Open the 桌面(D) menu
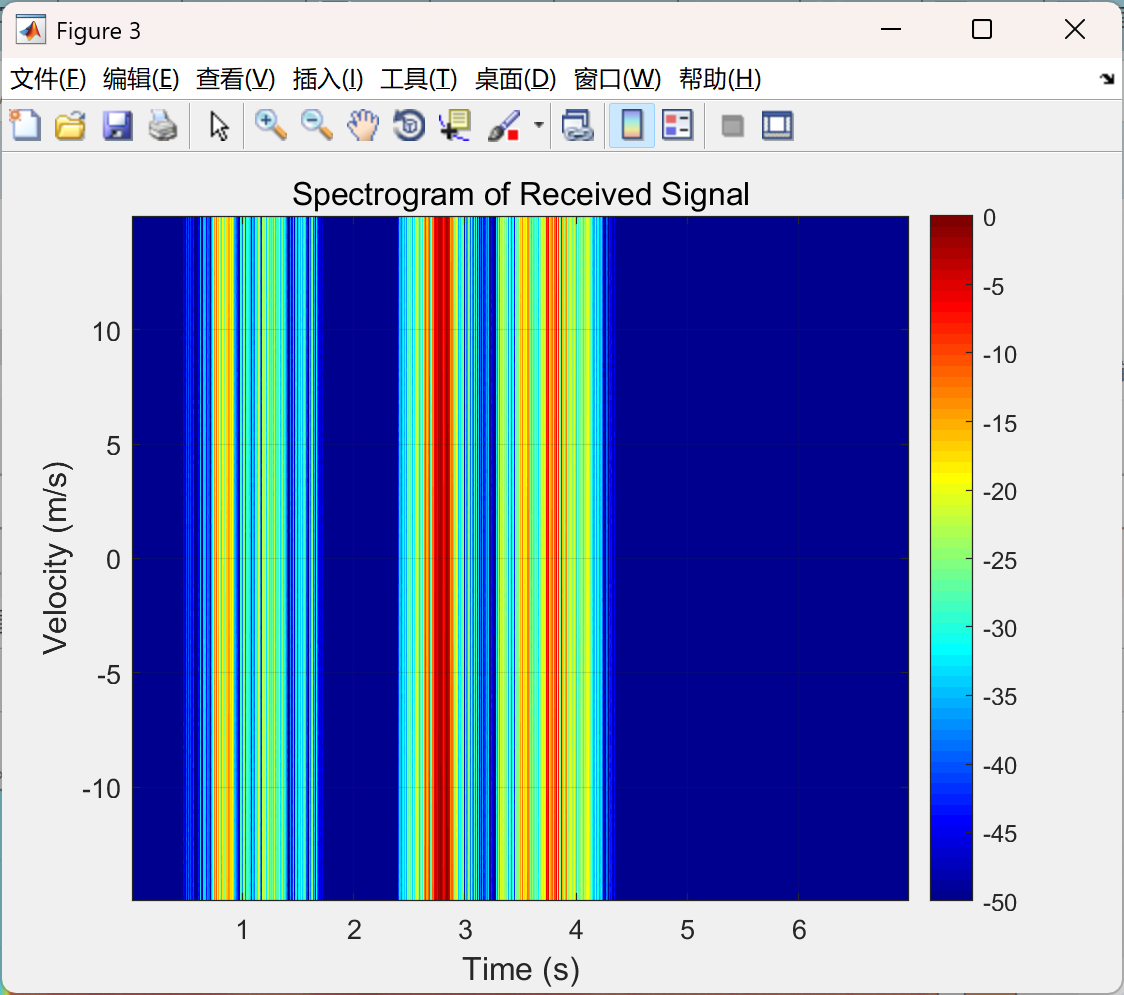 pos(515,79)
